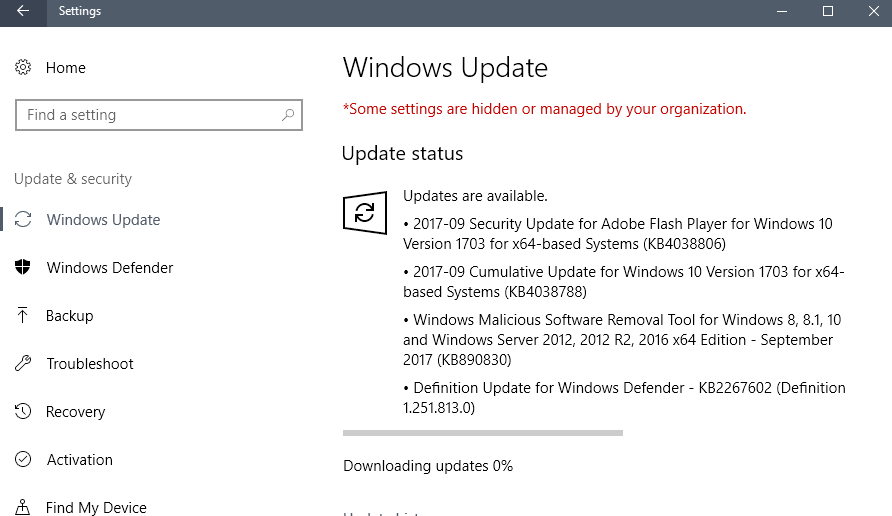Open the Troubleshoot page
892x516 pixels.
(x=90, y=364)
